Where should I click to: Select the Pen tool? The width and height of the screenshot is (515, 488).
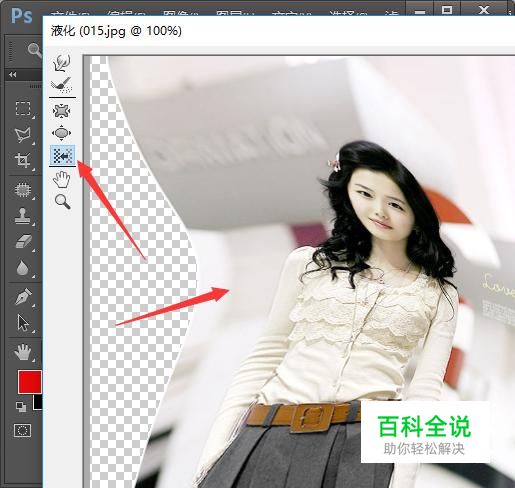click(x=23, y=296)
